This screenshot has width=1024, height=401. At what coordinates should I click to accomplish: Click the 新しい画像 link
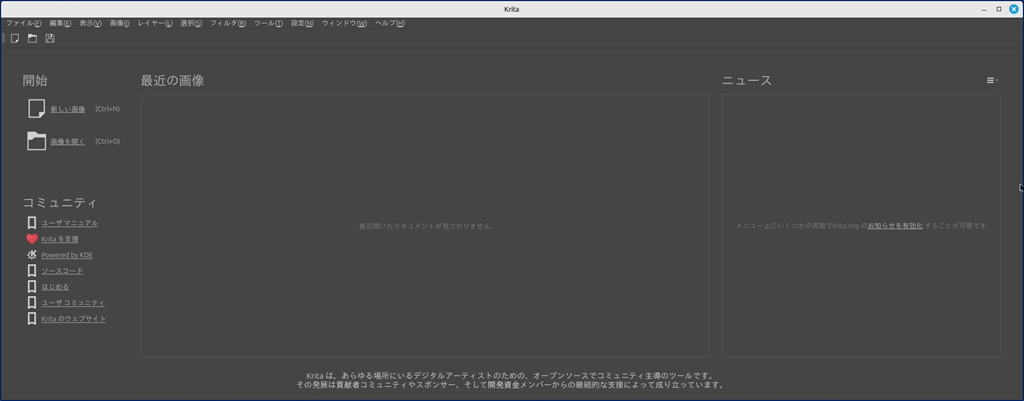pos(68,109)
